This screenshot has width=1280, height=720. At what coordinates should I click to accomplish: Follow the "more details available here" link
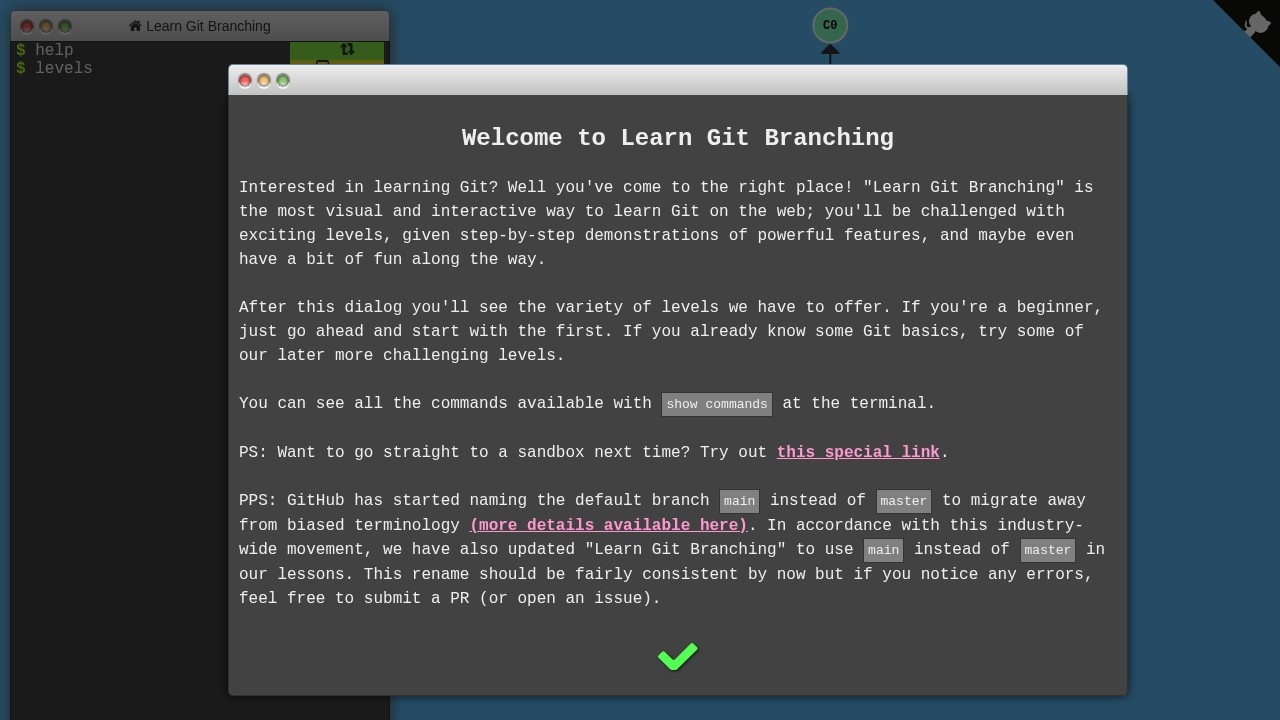608,525
